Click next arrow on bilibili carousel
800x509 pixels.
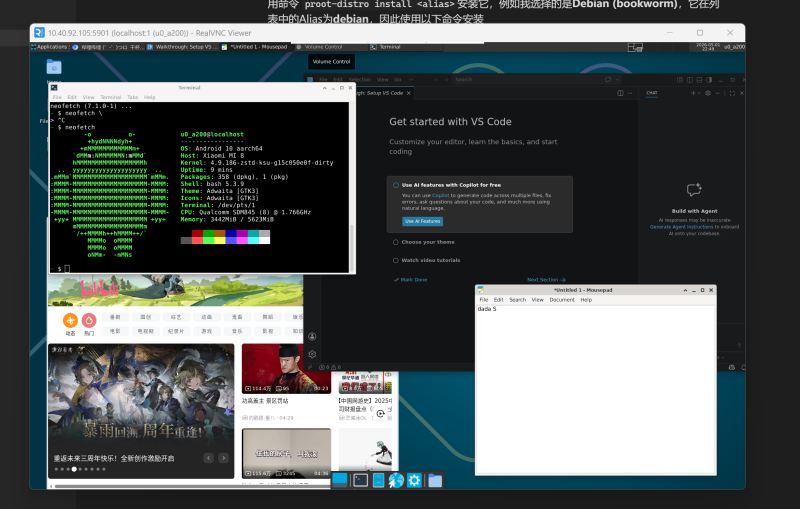pos(223,458)
